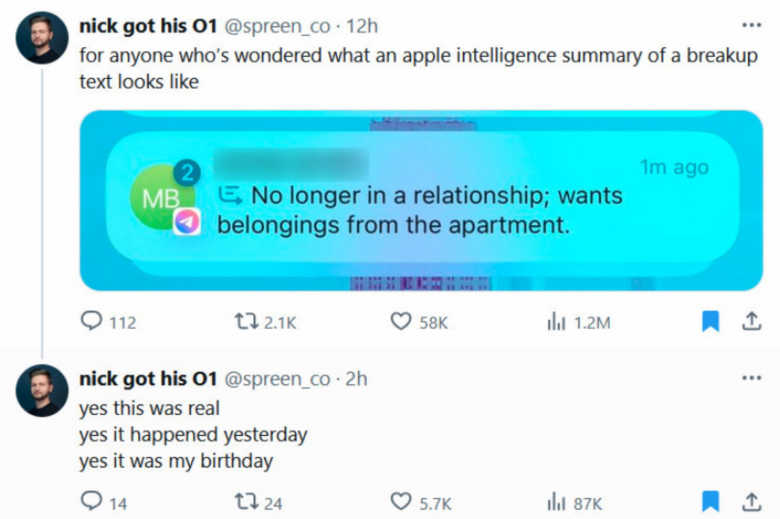The height and width of the screenshot is (519, 780).
Task: View analytics showing 87K views
Action: 556,502
